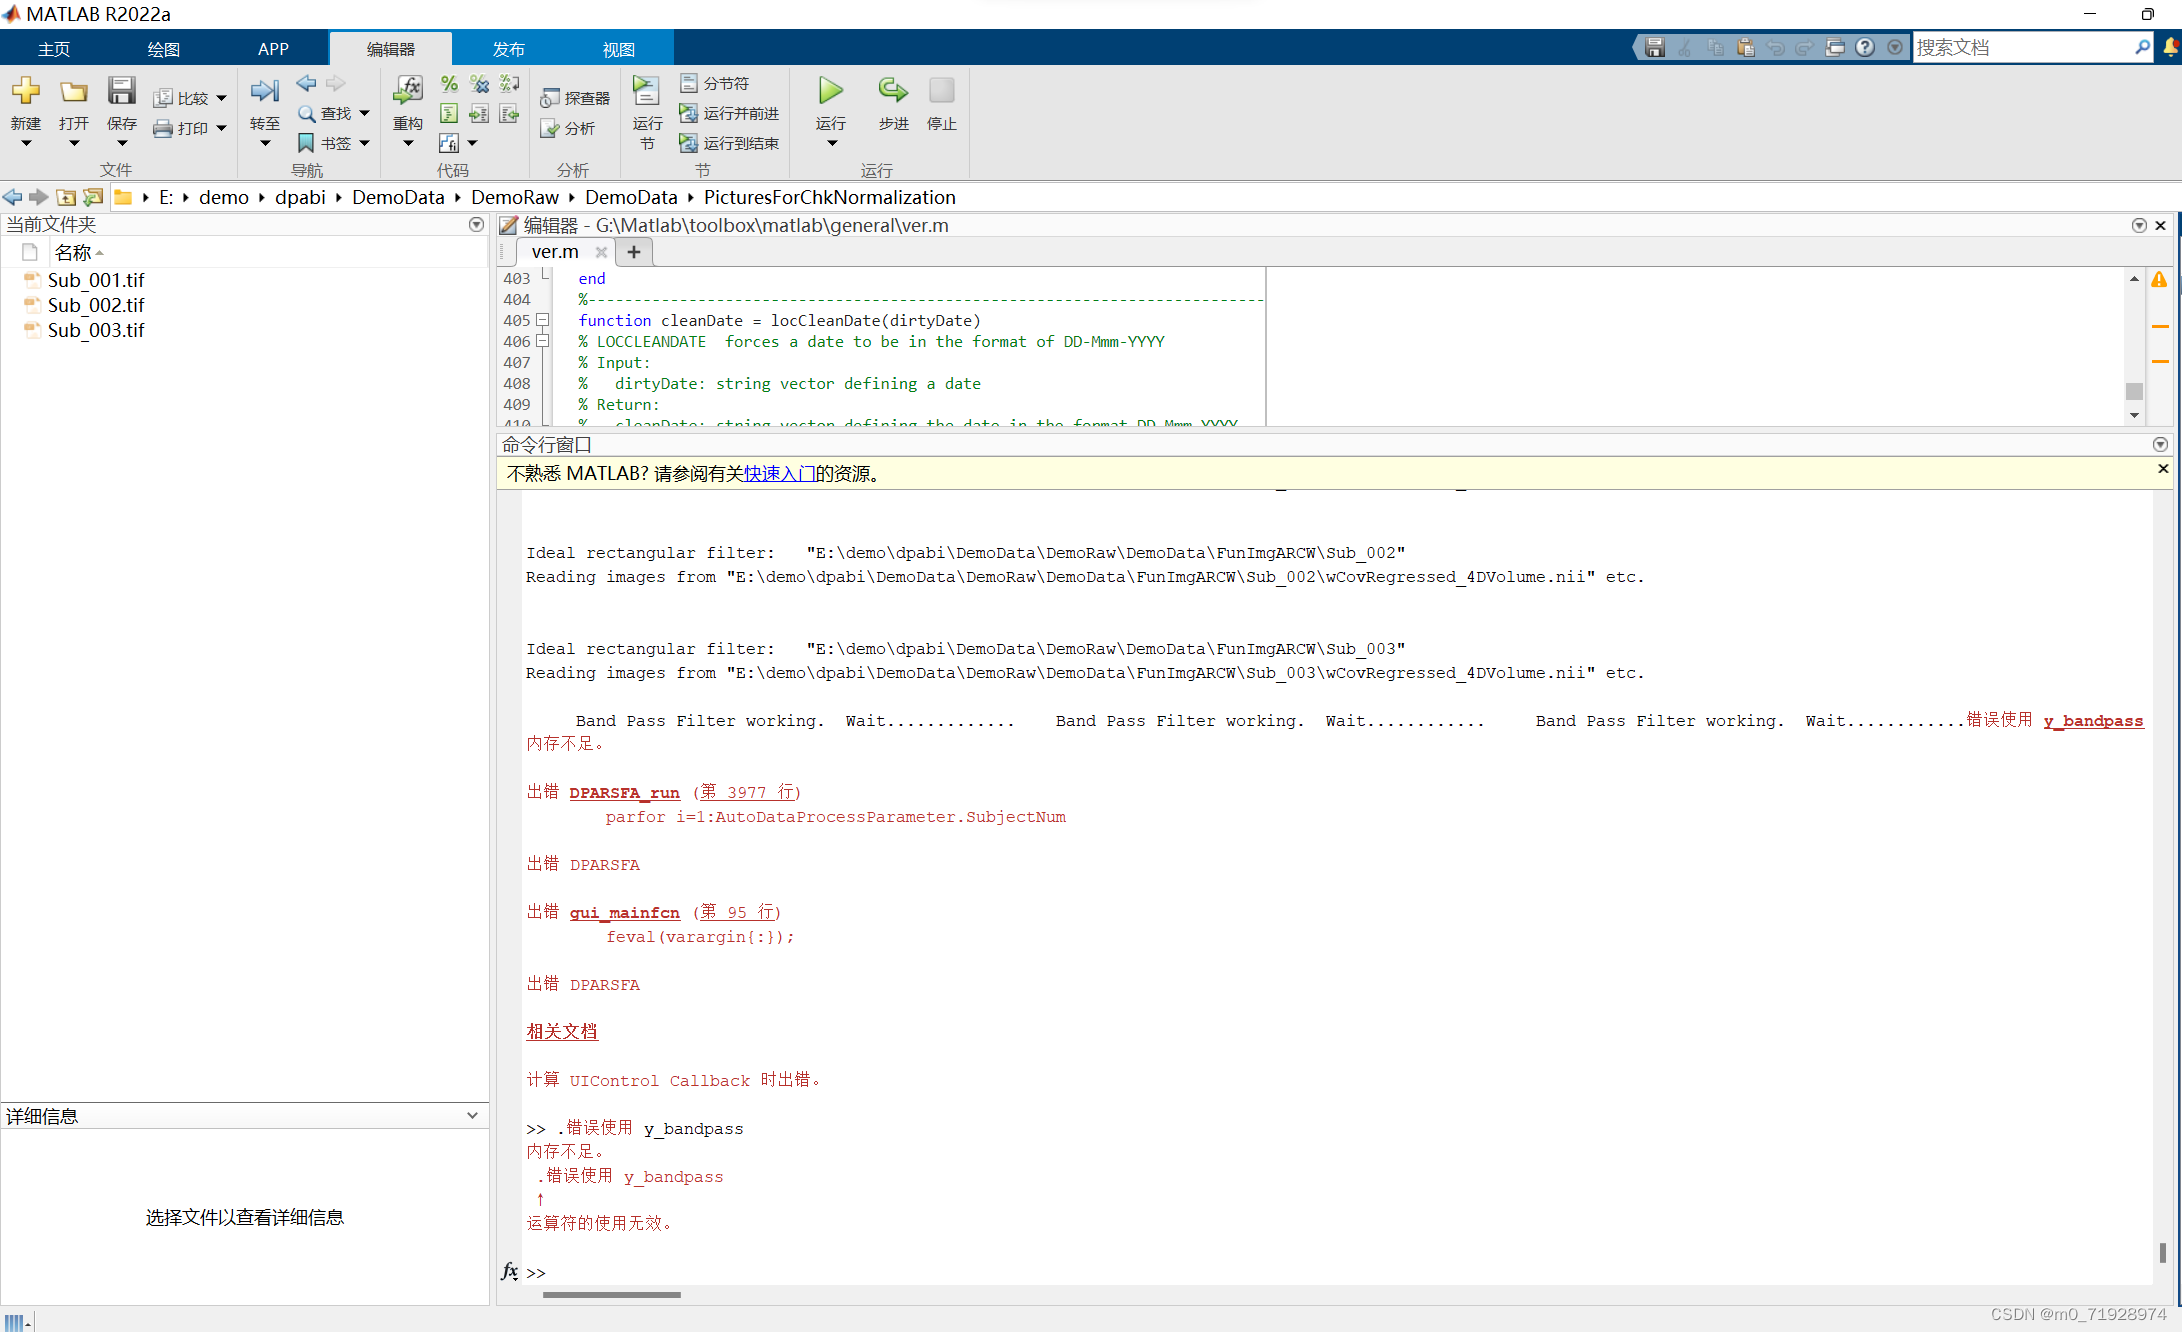This screenshot has width=2182, height=1332.
Task: Click the Step (步进) icon
Action: (x=893, y=92)
